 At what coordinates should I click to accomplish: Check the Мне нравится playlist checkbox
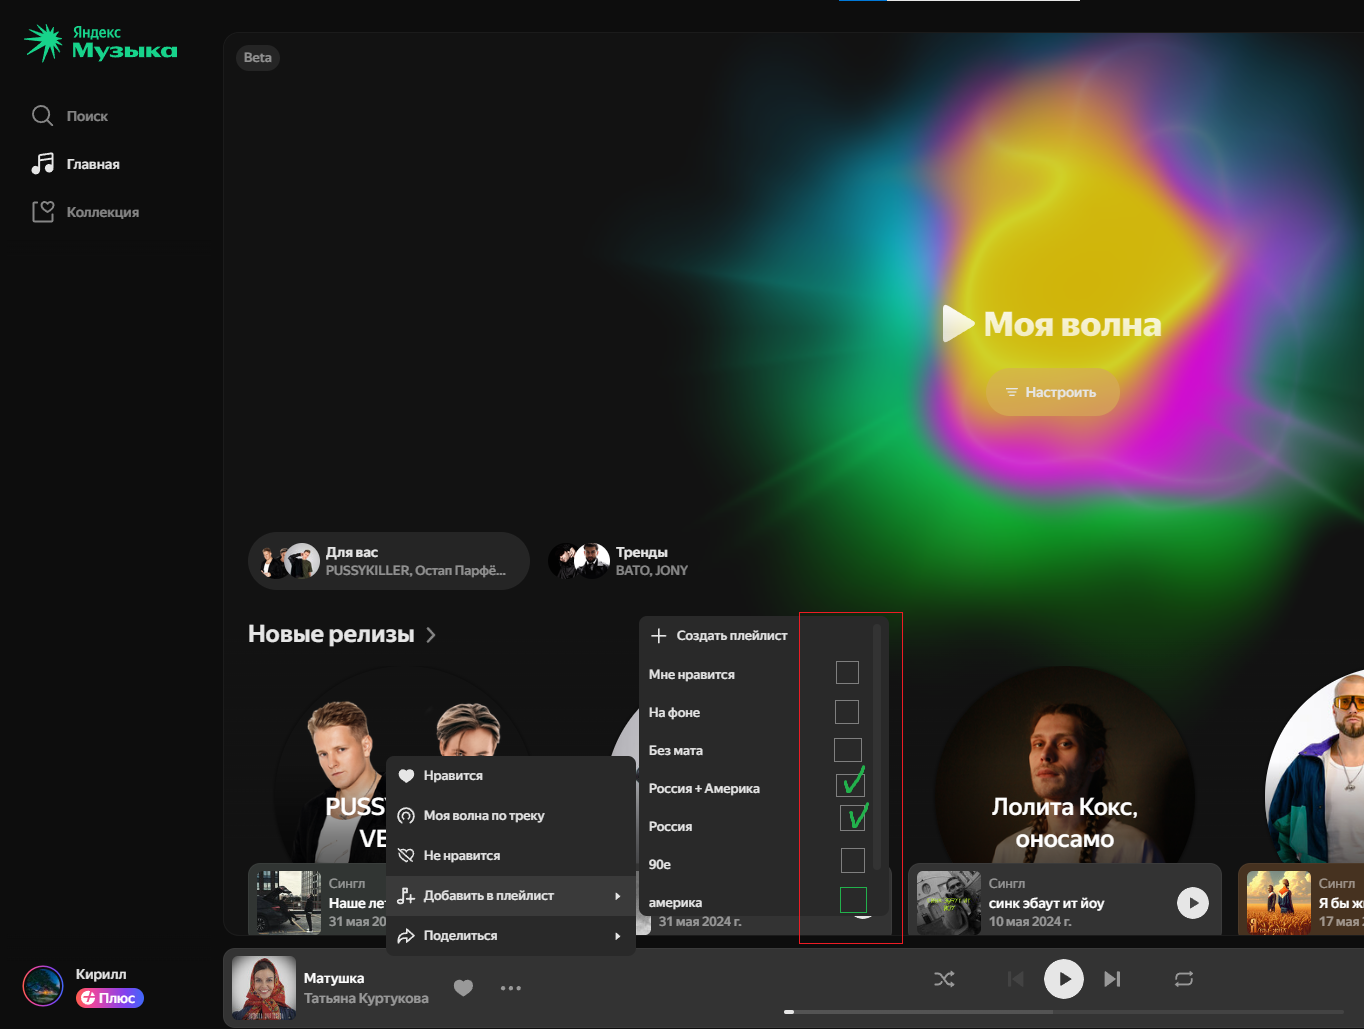coord(847,673)
